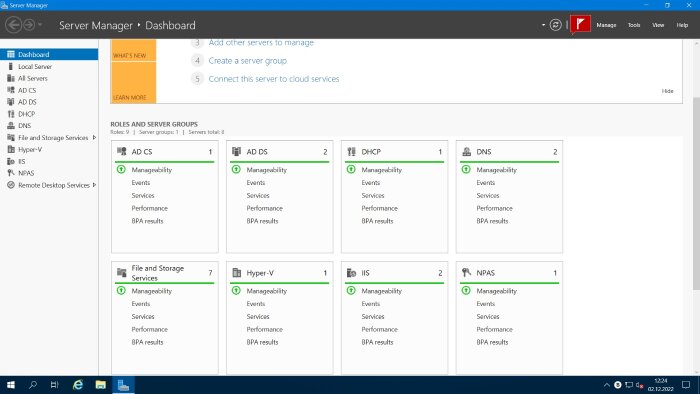The height and width of the screenshot is (394, 700).
Task: Open the Manage menu
Action: point(606,25)
